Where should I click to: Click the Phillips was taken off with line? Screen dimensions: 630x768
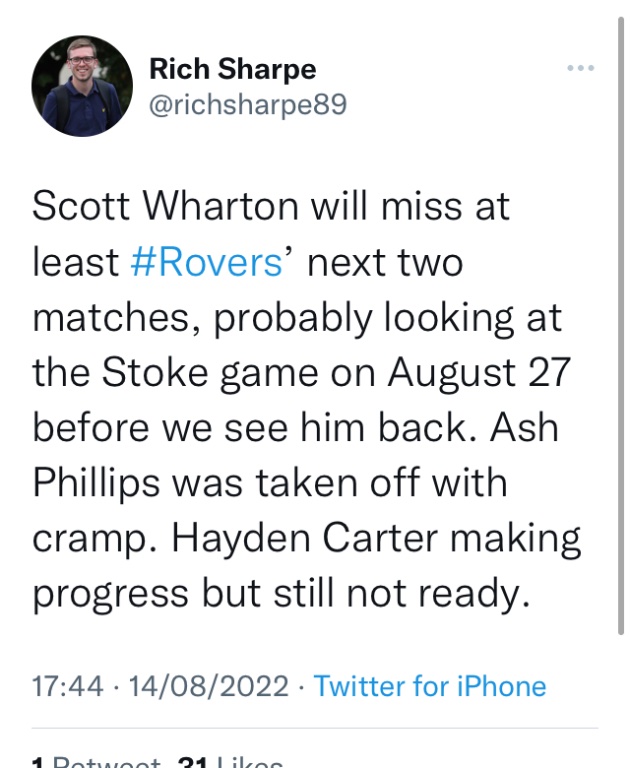pos(270,483)
